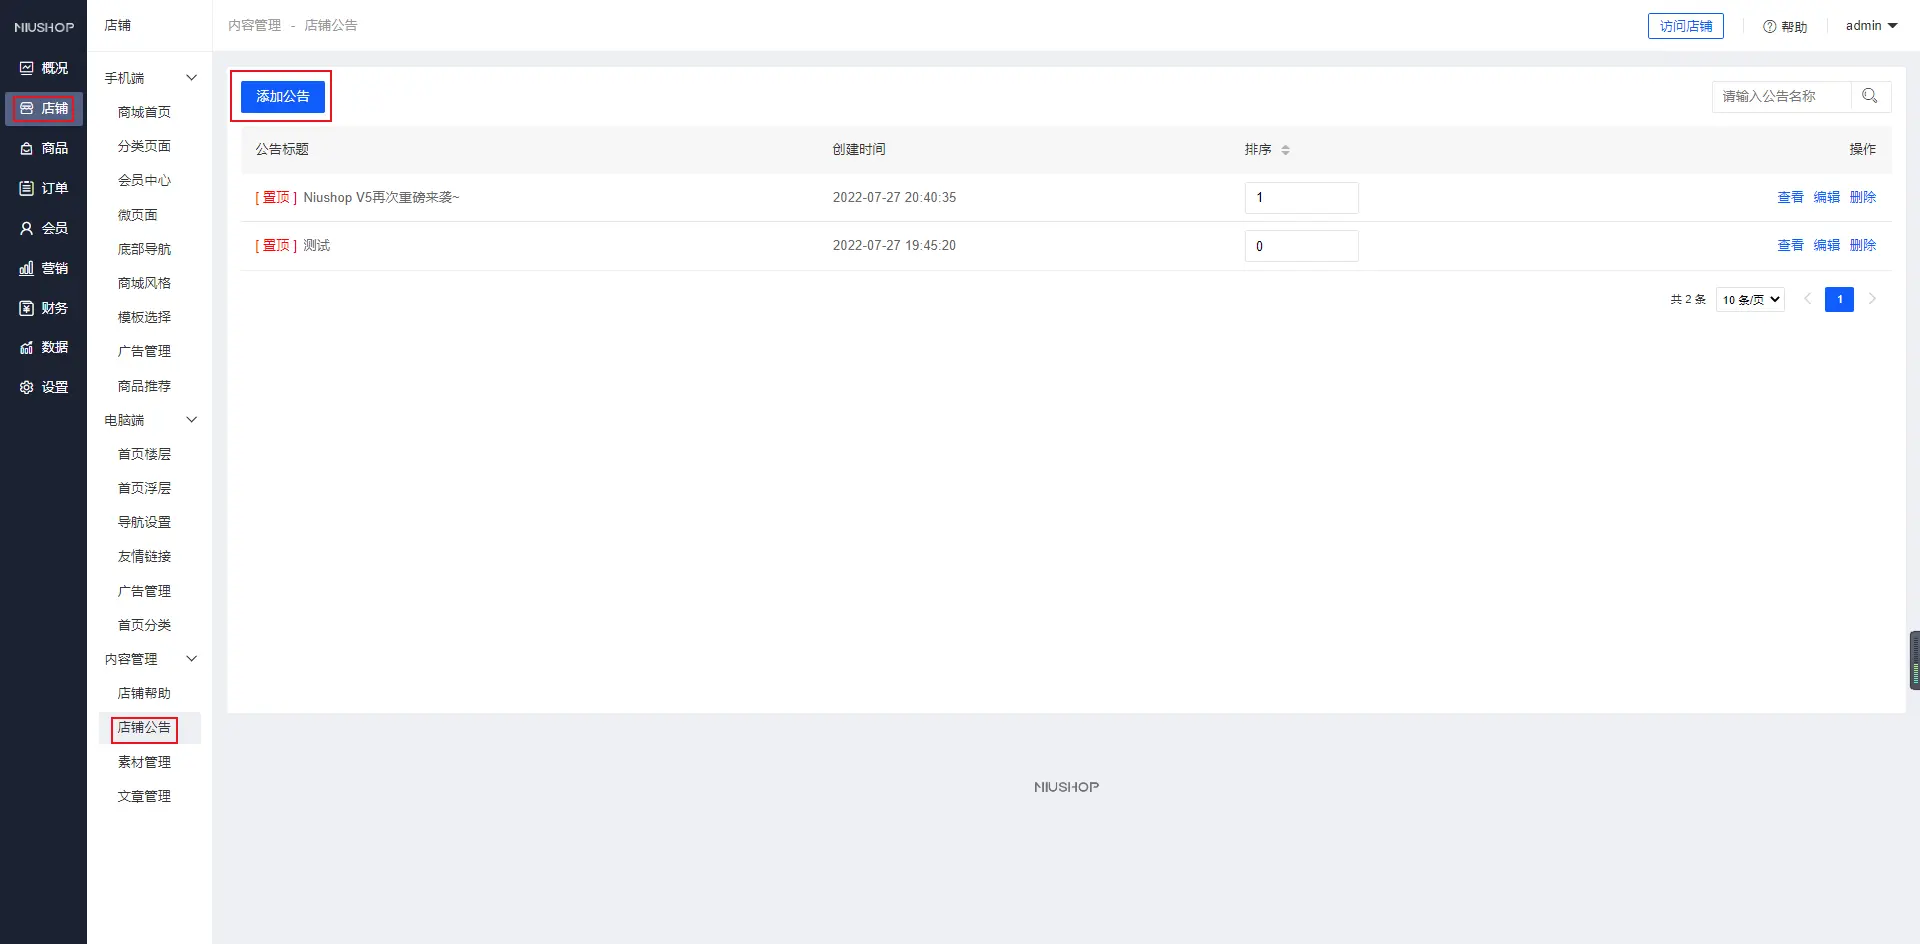Collapse the 手机端 menu group

[x=191, y=78]
